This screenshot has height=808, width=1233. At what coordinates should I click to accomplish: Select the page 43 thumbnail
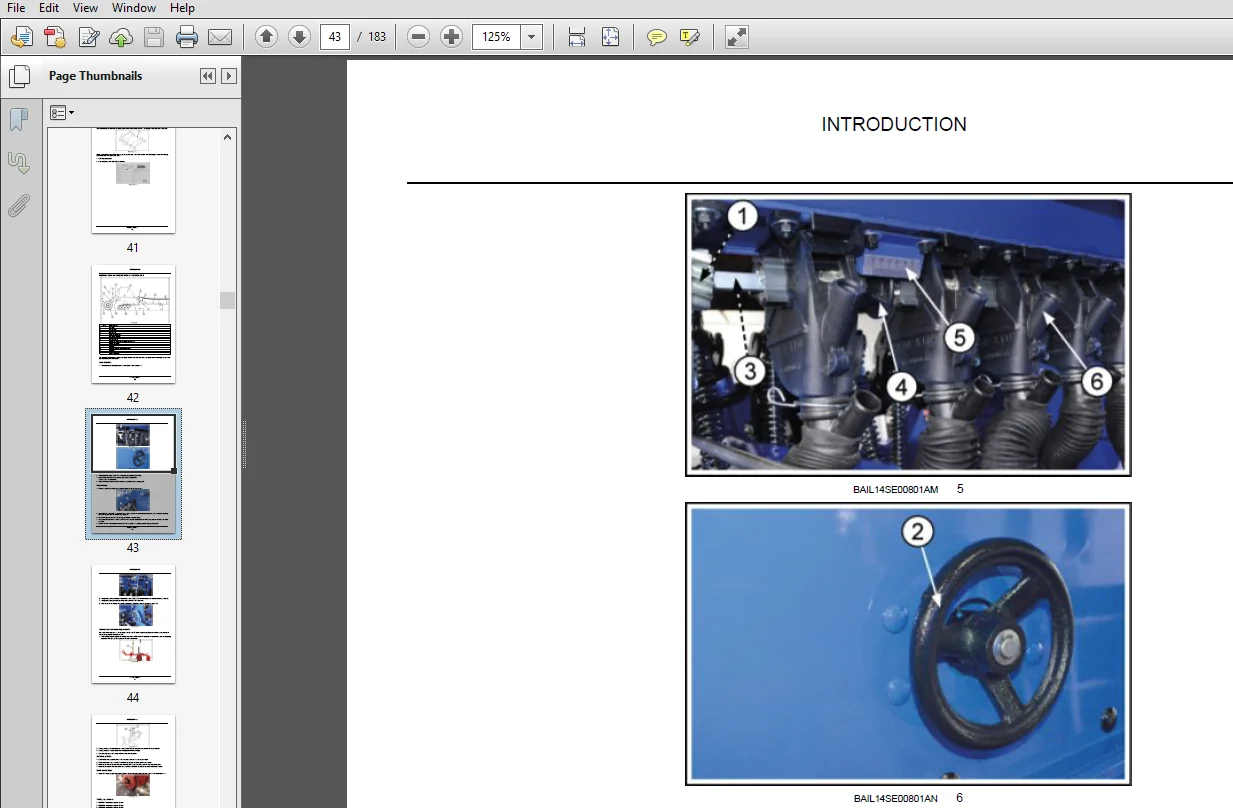pos(133,474)
